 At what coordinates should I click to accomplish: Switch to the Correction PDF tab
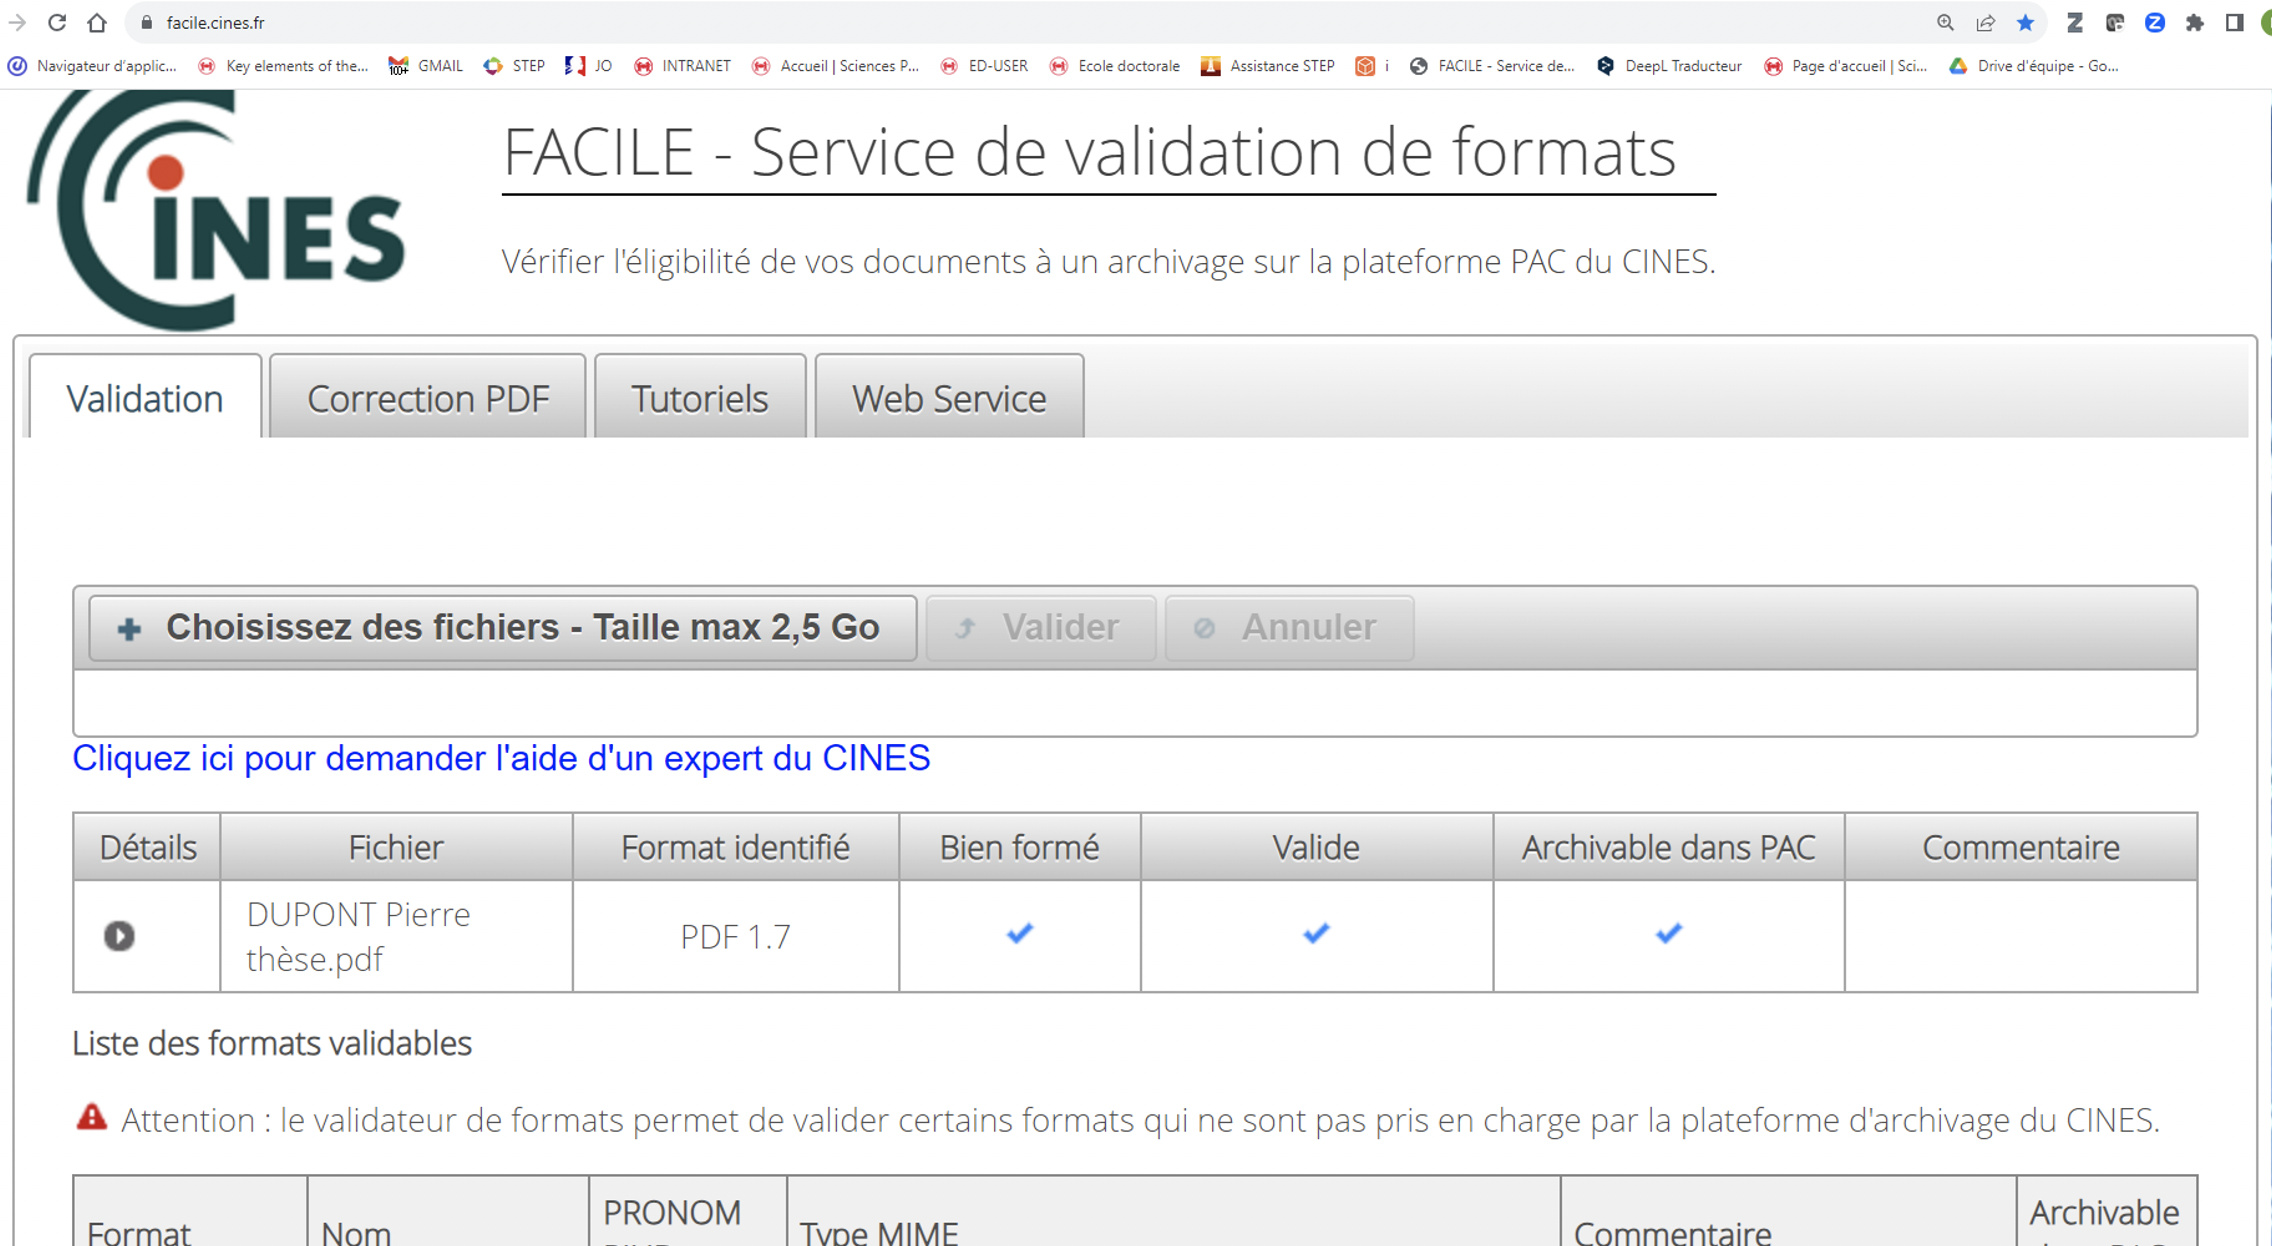click(x=428, y=397)
